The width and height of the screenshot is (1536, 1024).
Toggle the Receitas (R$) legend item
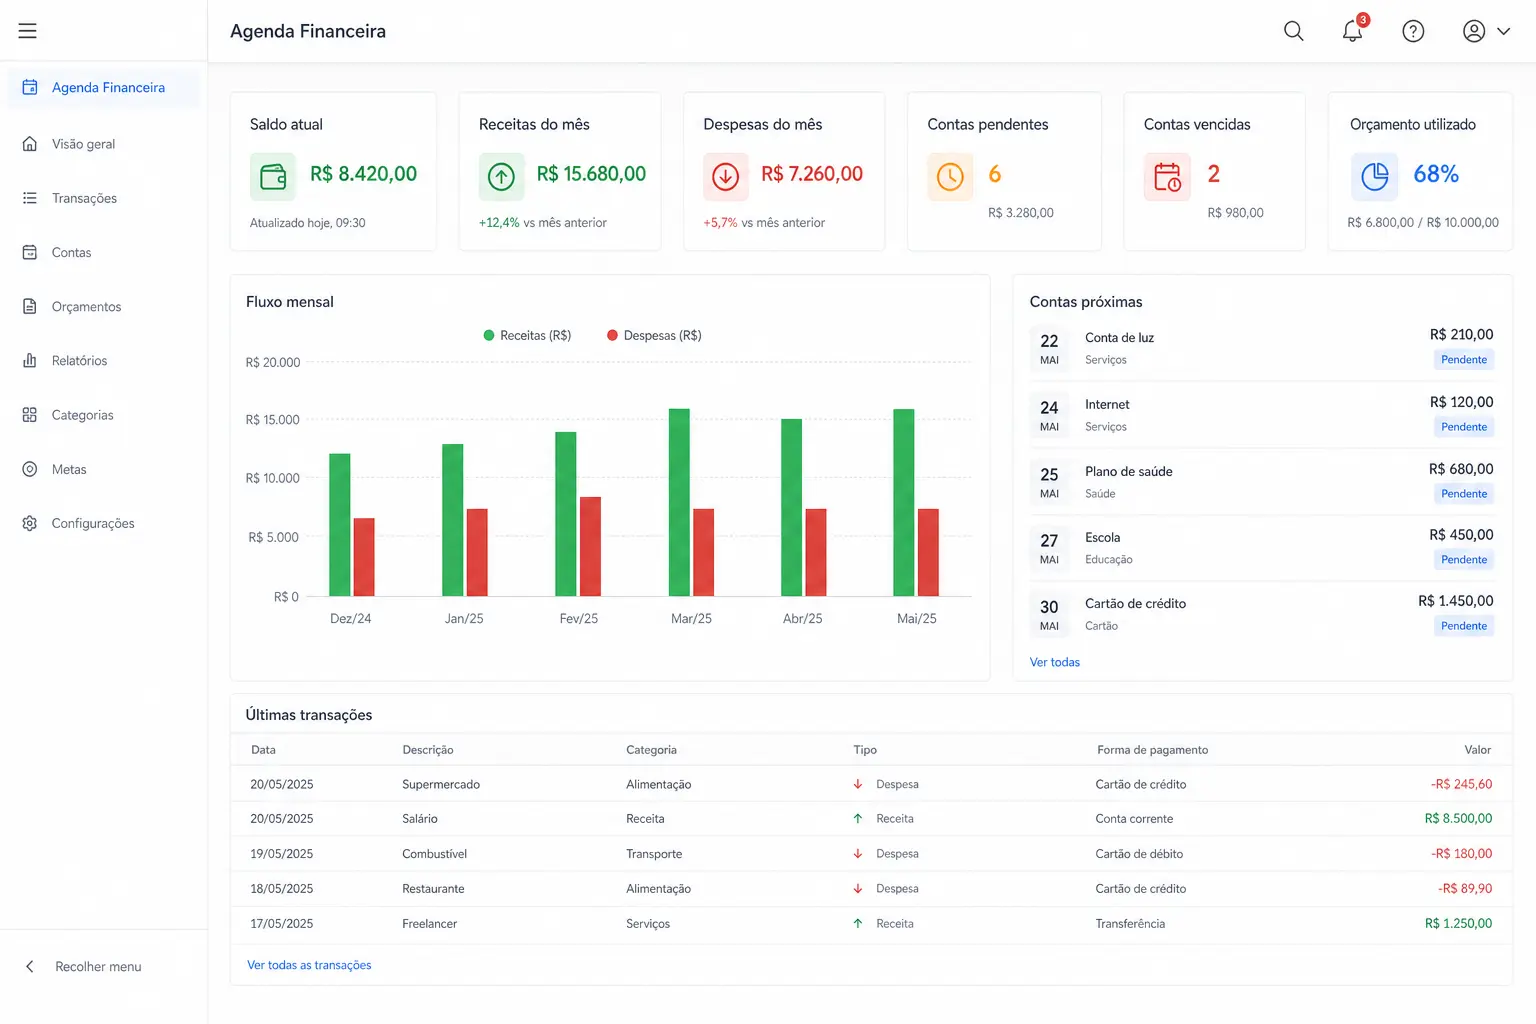[527, 336]
